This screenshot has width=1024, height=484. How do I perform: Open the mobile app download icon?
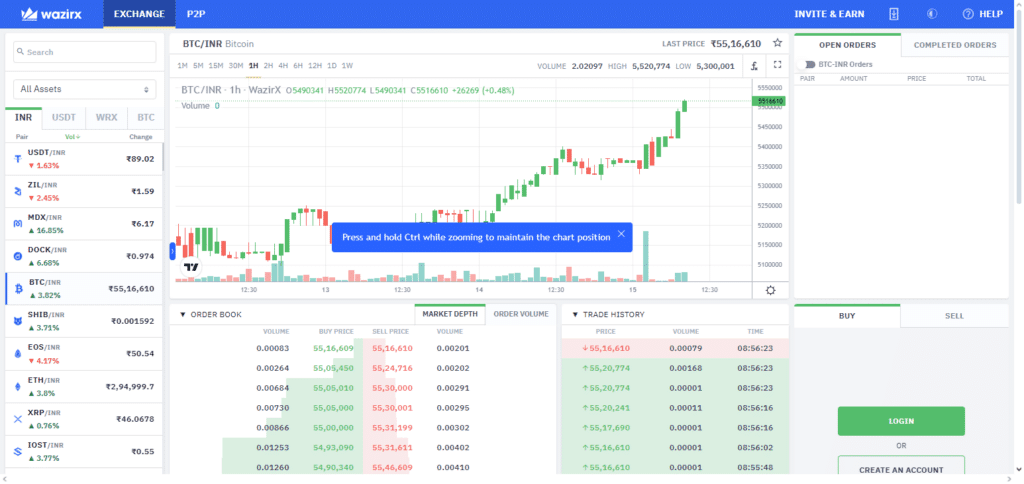[x=894, y=14]
